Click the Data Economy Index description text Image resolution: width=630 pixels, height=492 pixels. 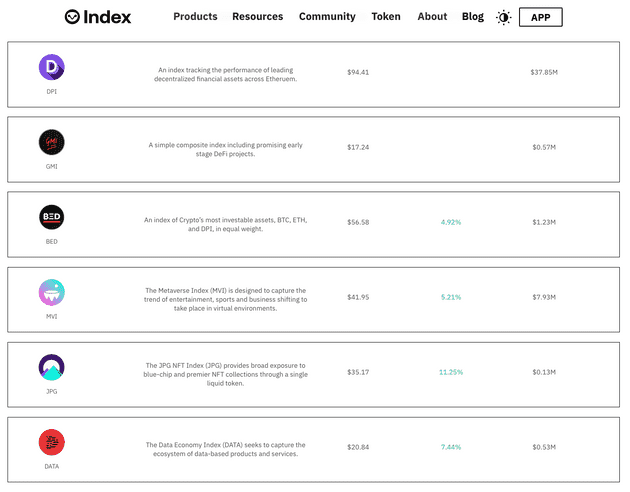pyautogui.click(x=225, y=449)
